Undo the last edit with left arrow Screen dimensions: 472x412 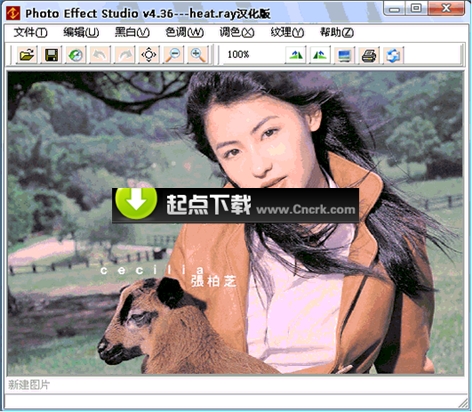point(100,55)
